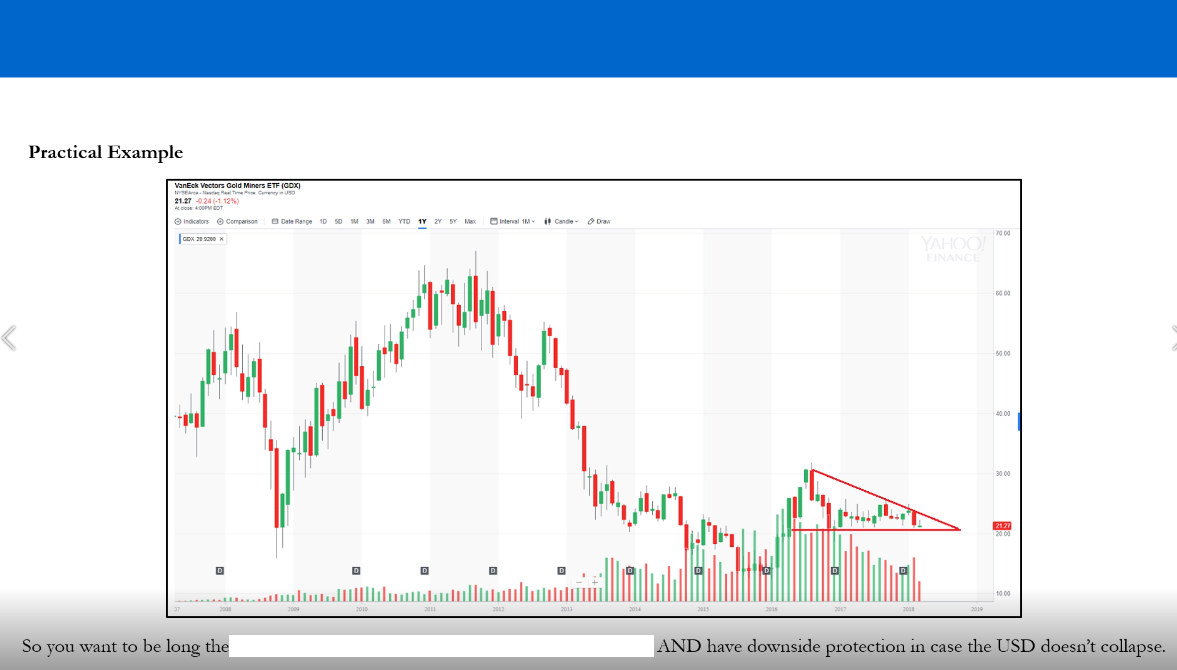The width and height of the screenshot is (1177, 670).
Task: Click the Indicators plus icon
Action: point(178,221)
